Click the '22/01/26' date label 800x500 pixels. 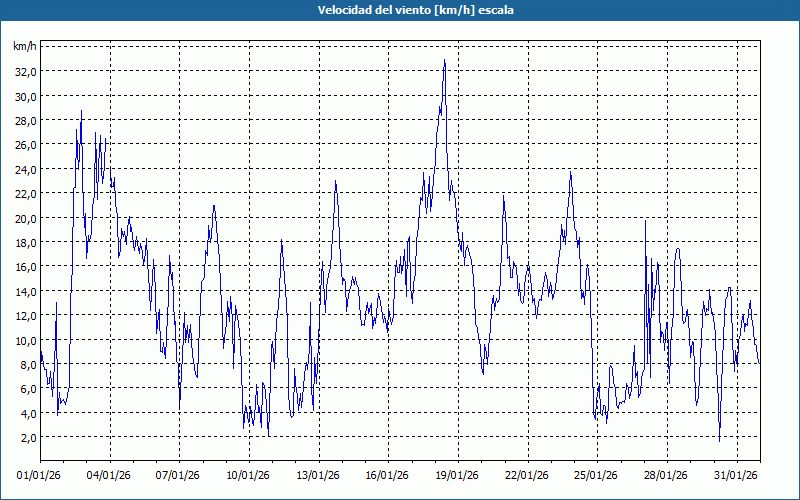pyautogui.click(x=527, y=476)
